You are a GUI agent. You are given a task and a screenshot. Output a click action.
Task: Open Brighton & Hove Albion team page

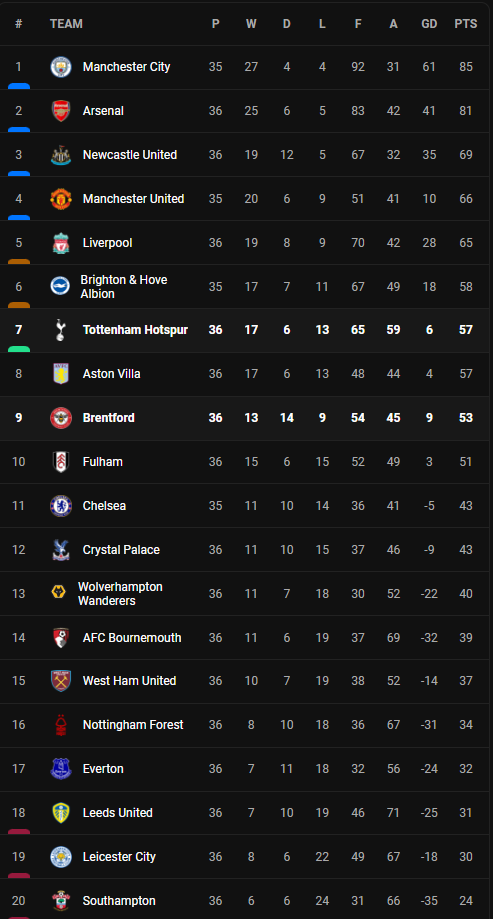[x=124, y=287]
